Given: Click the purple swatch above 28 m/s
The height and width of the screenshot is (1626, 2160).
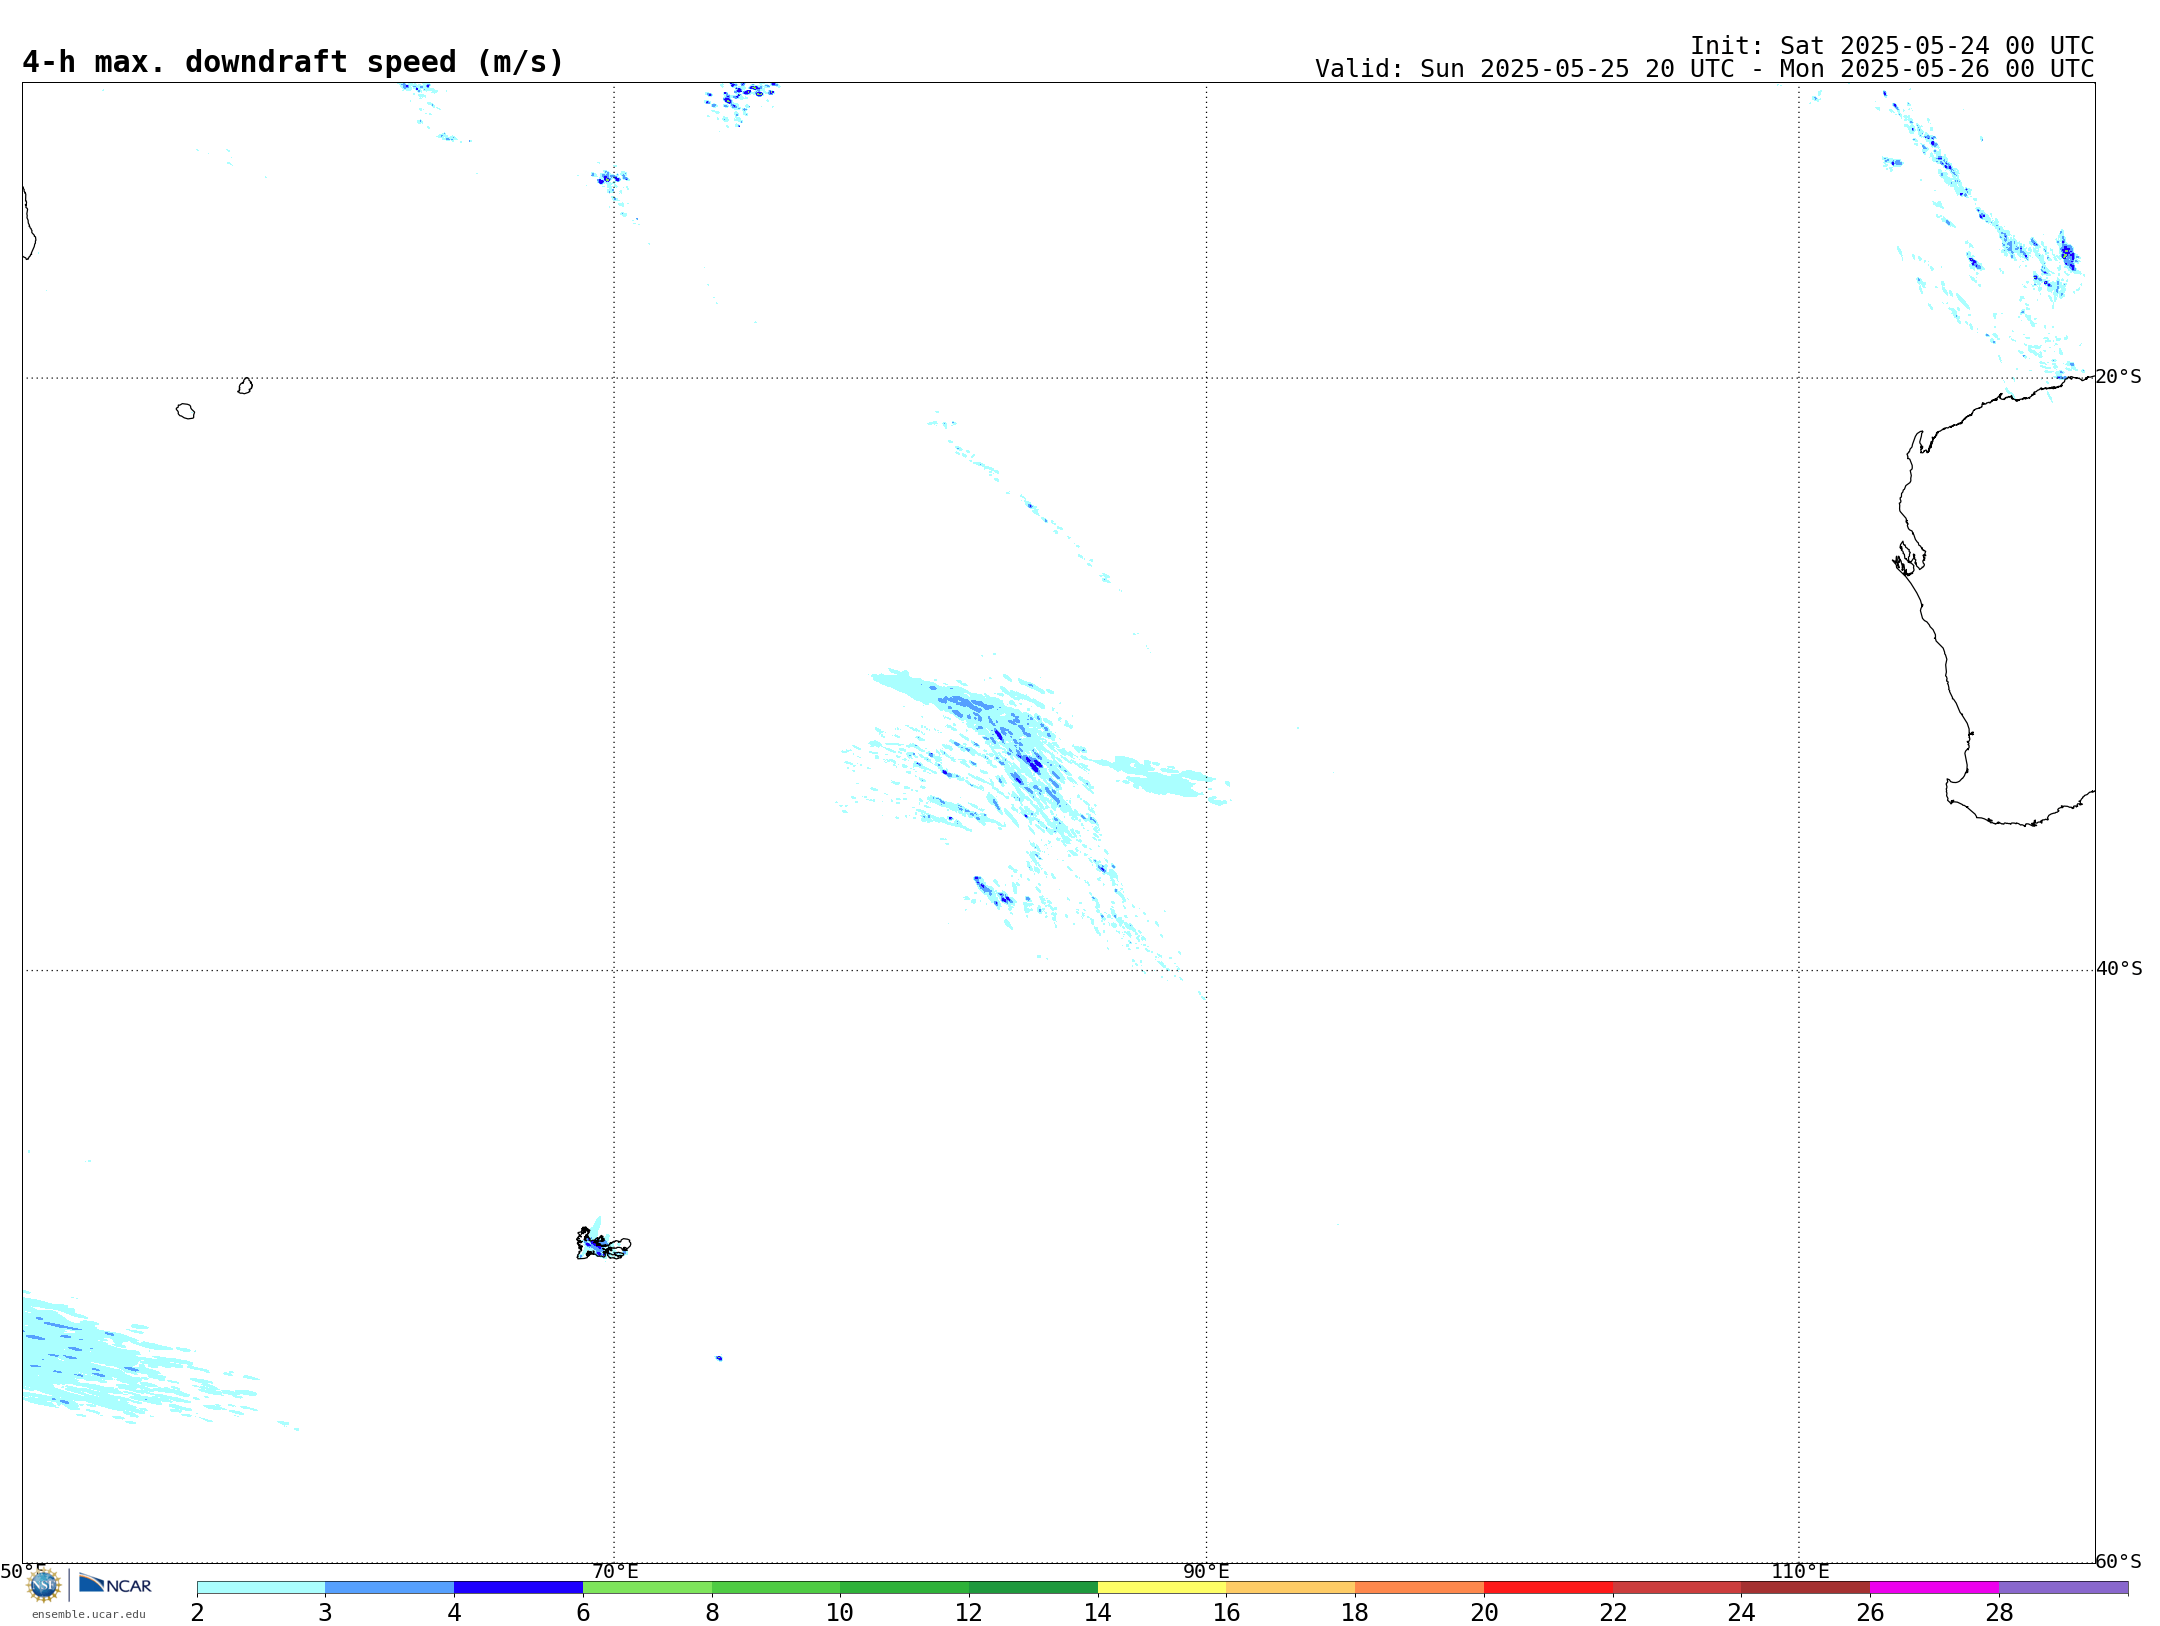Looking at the screenshot, I should click(2063, 1588).
